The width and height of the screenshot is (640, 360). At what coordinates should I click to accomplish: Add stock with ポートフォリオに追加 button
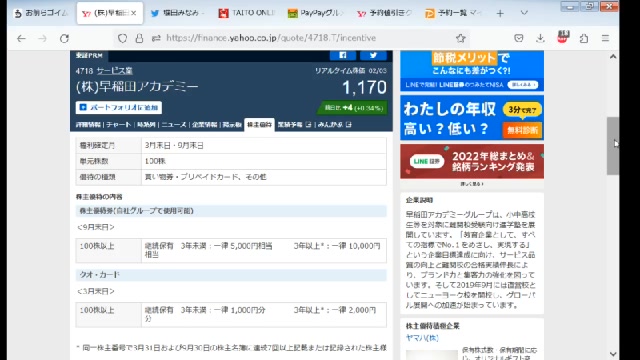(x=119, y=107)
